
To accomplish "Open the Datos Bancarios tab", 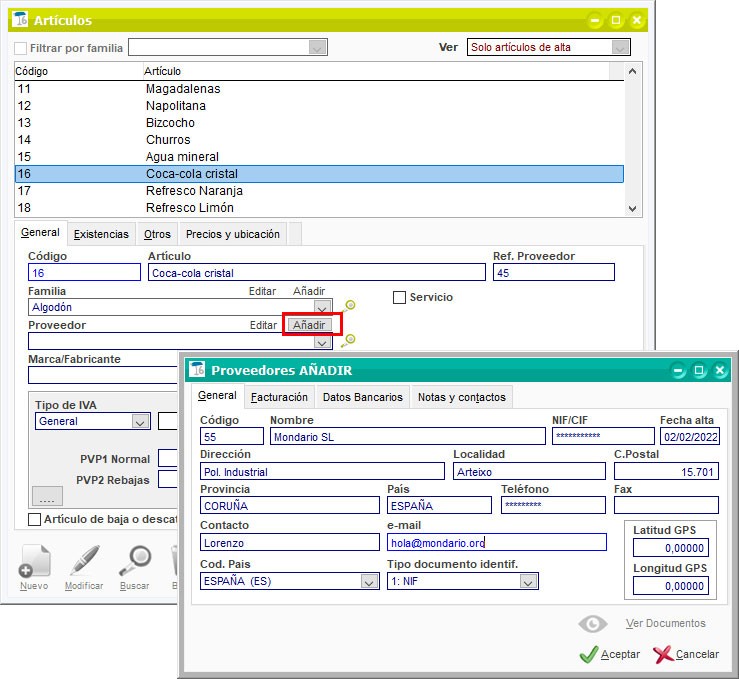I will pyautogui.click(x=363, y=397).
